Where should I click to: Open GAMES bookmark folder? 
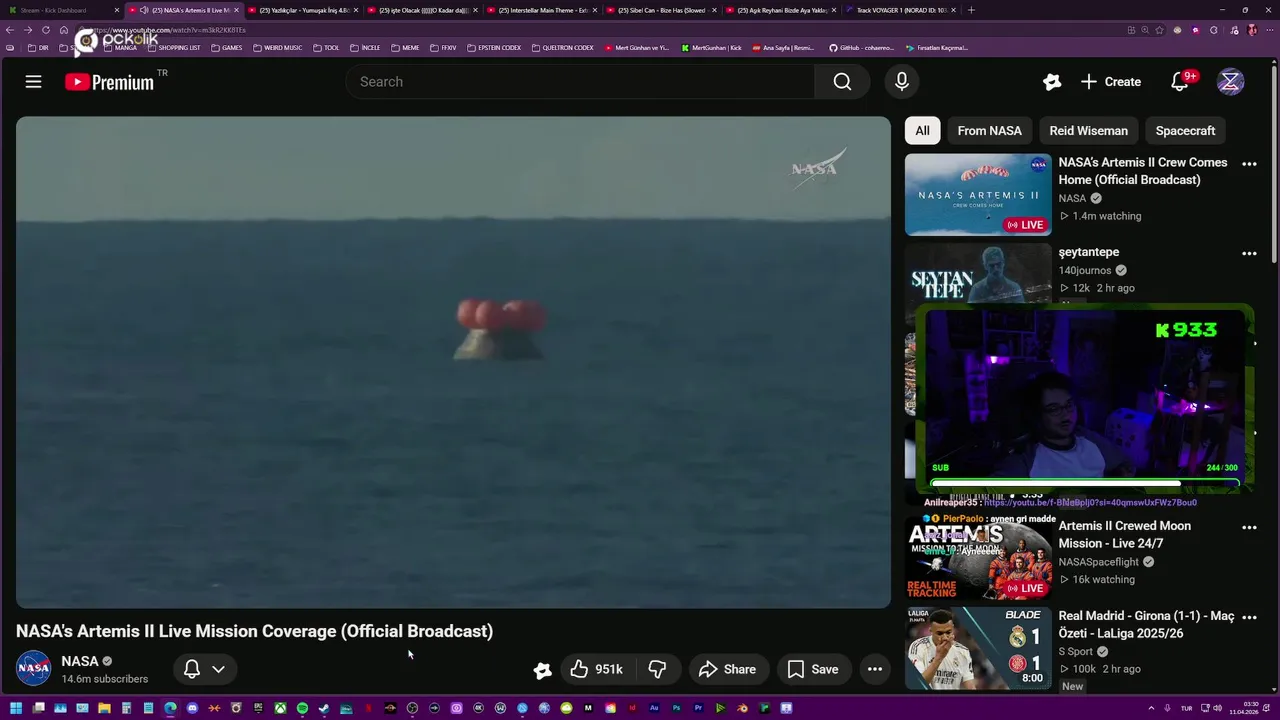tap(227, 47)
